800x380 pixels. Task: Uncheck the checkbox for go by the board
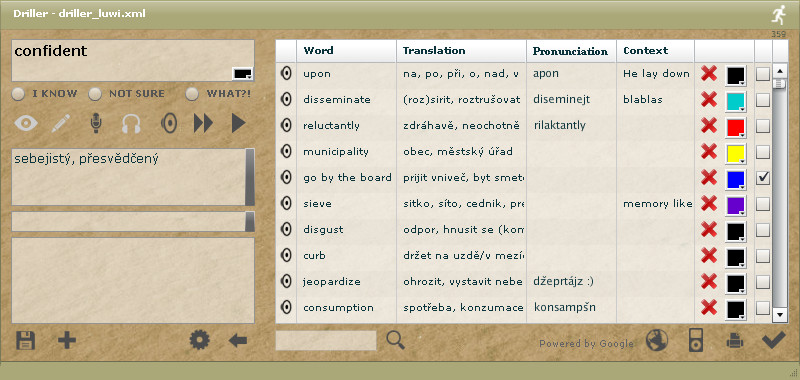click(763, 178)
